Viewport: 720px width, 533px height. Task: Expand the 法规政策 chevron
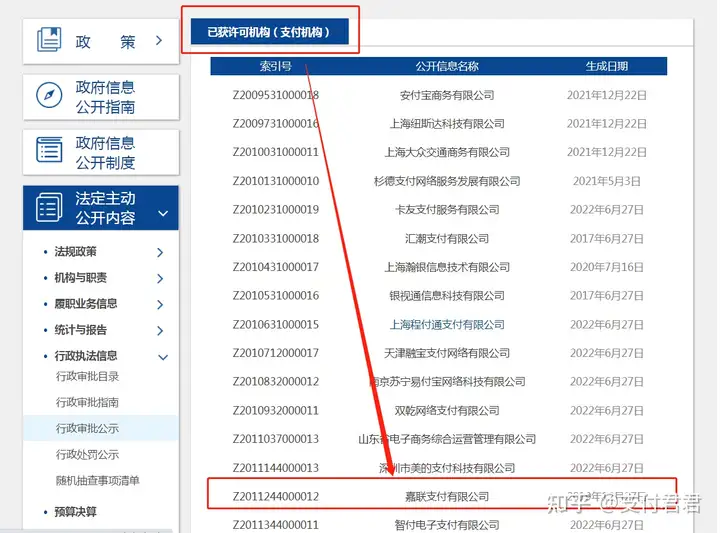[x=160, y=252]
